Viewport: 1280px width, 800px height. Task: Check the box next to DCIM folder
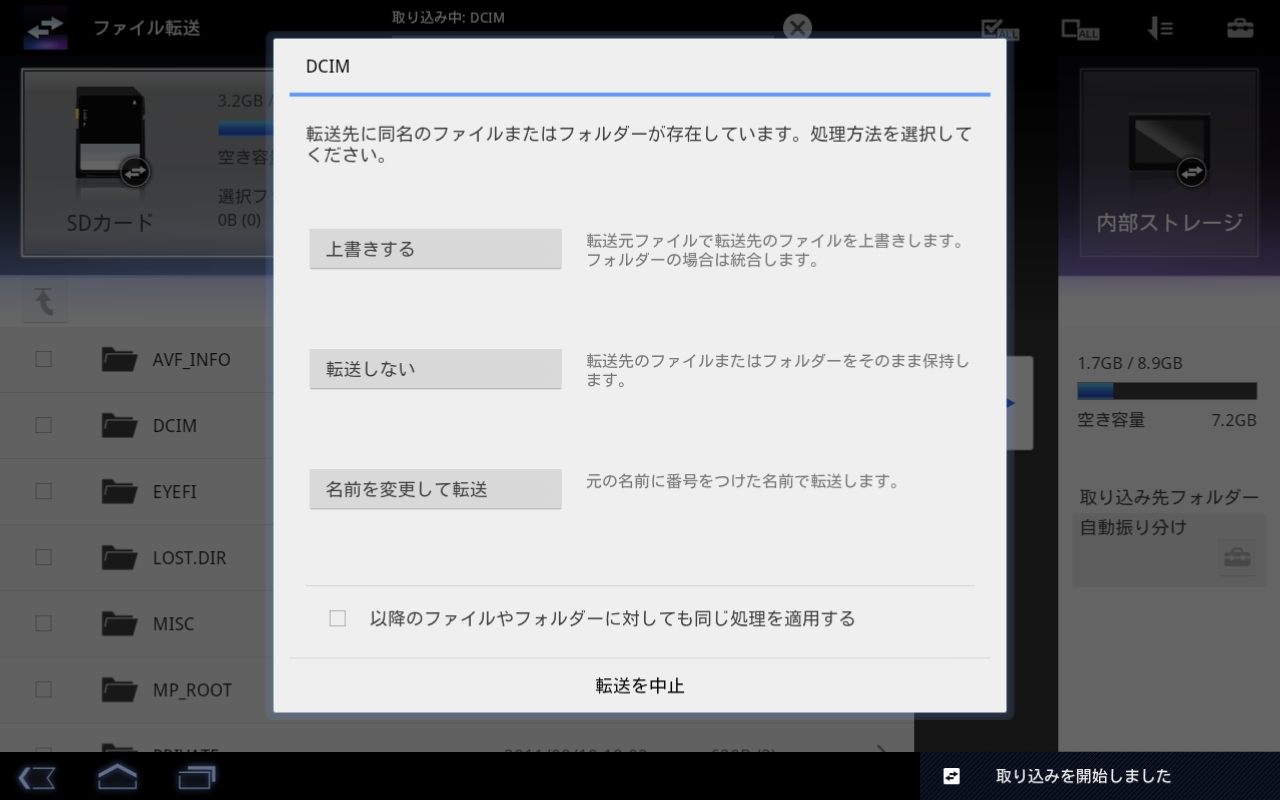click(43, 424)
